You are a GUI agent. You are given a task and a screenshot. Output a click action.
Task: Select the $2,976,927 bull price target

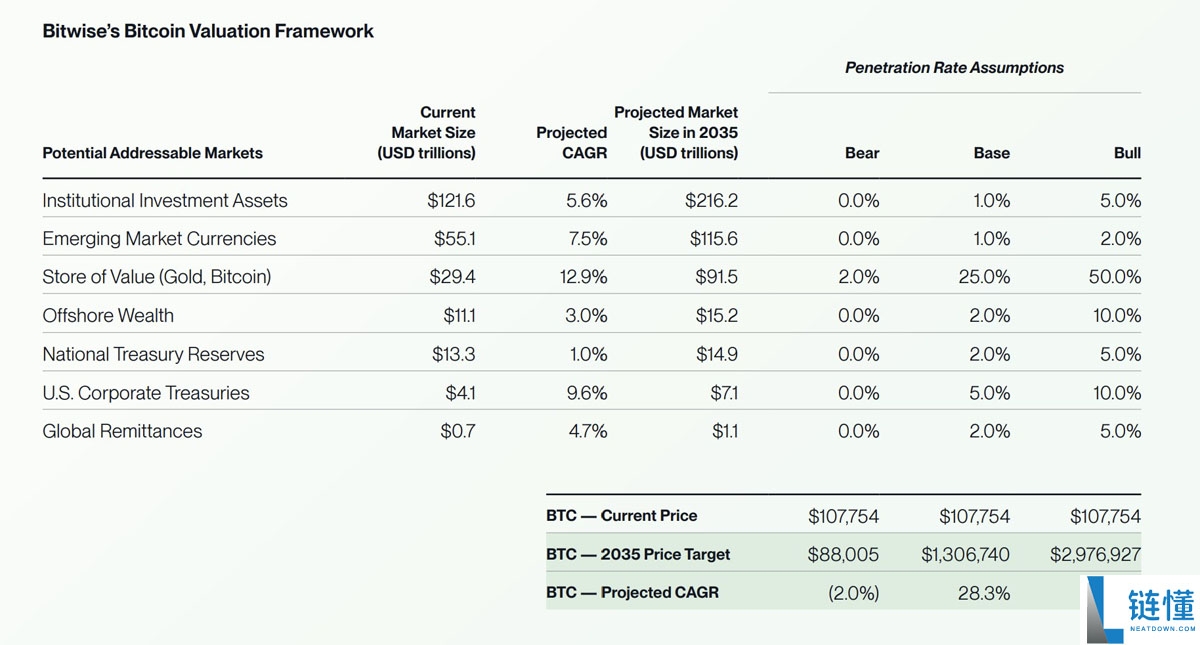click(x=1095, y=554)
